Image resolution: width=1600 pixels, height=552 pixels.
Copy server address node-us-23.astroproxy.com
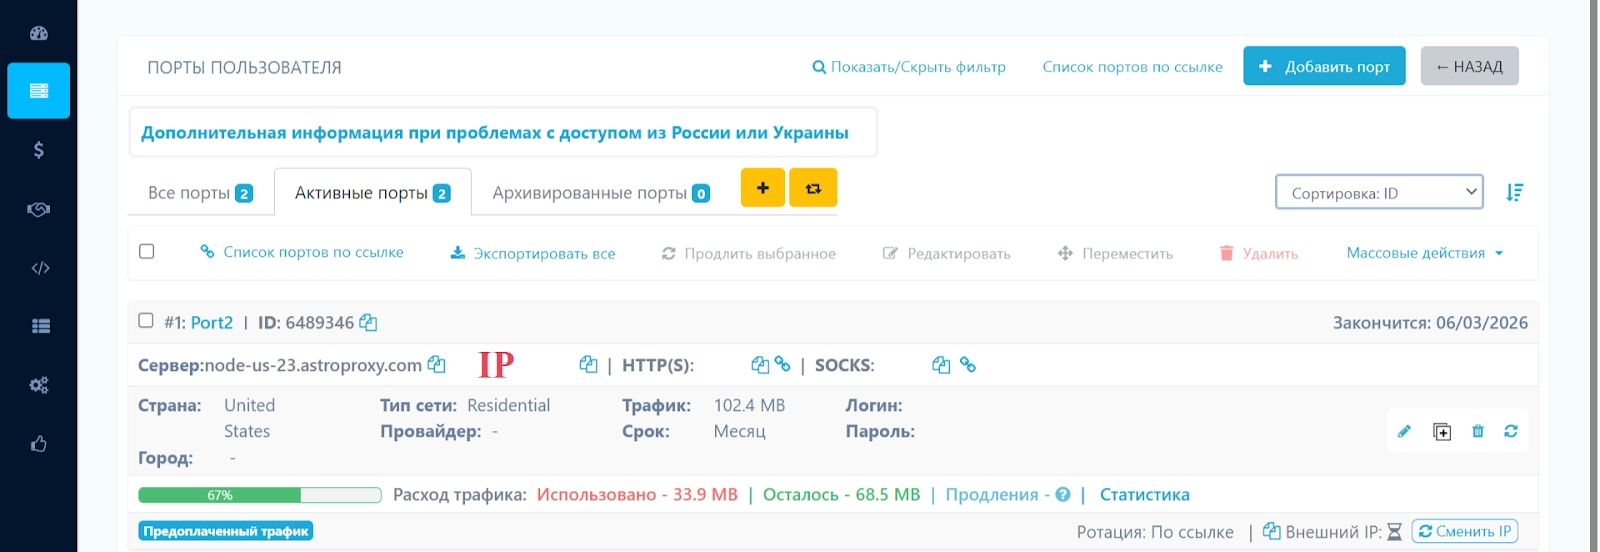(436, 365)
